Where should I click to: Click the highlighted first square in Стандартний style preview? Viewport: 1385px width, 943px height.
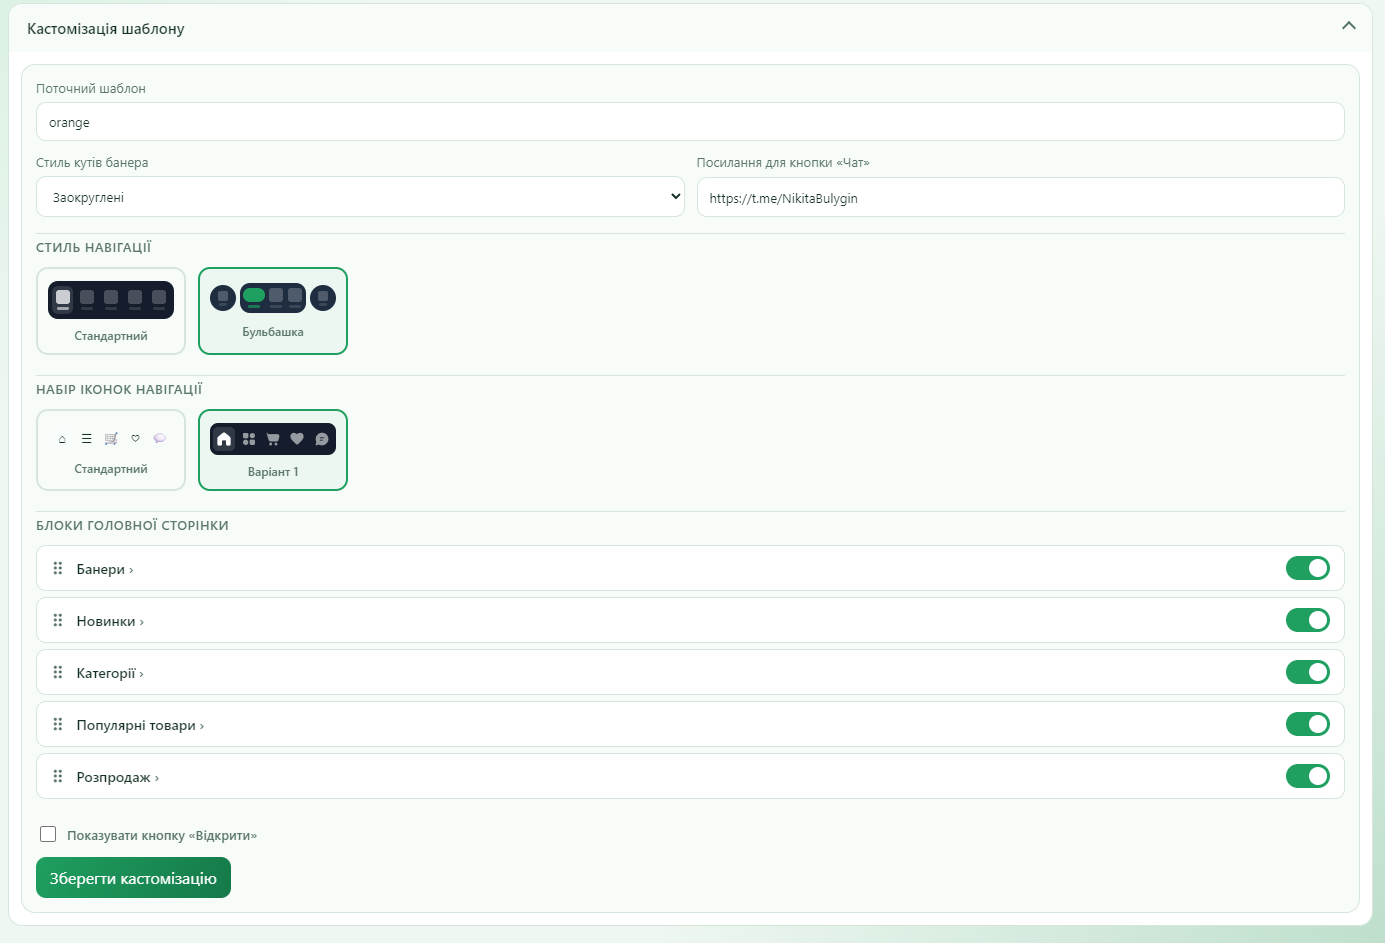(x=63, y=297)
